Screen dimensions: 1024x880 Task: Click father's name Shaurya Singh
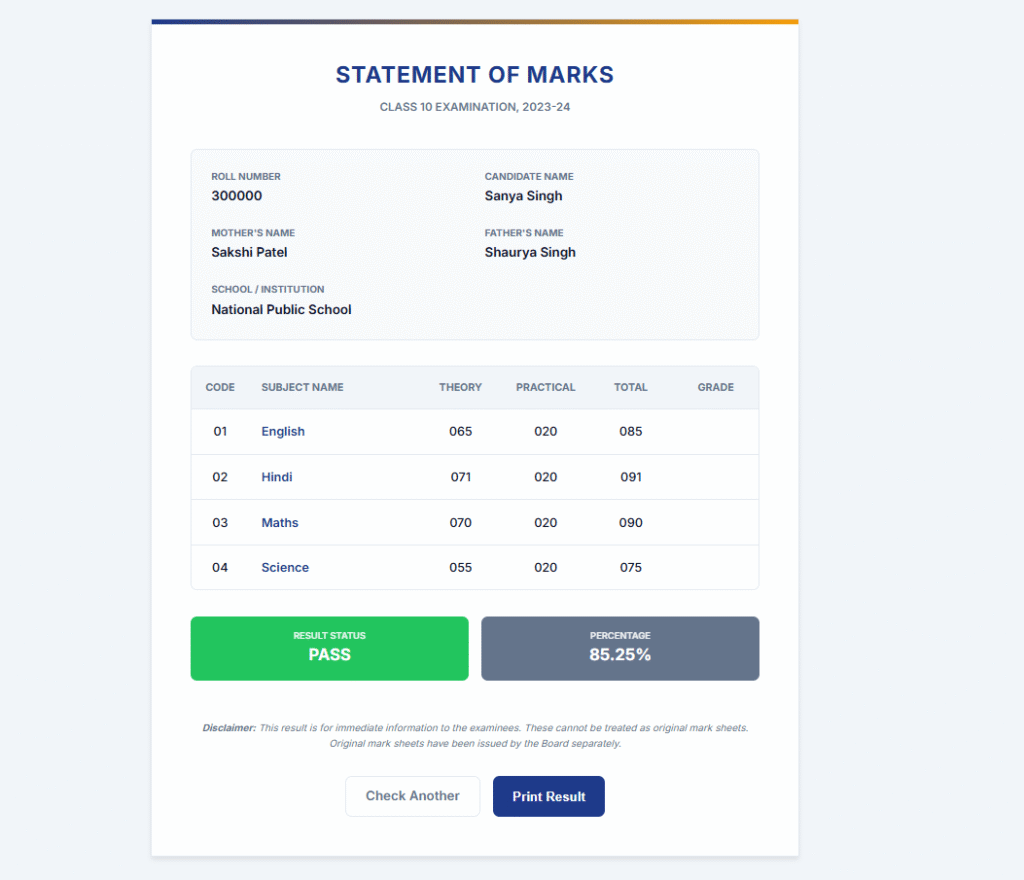(530, 252)
